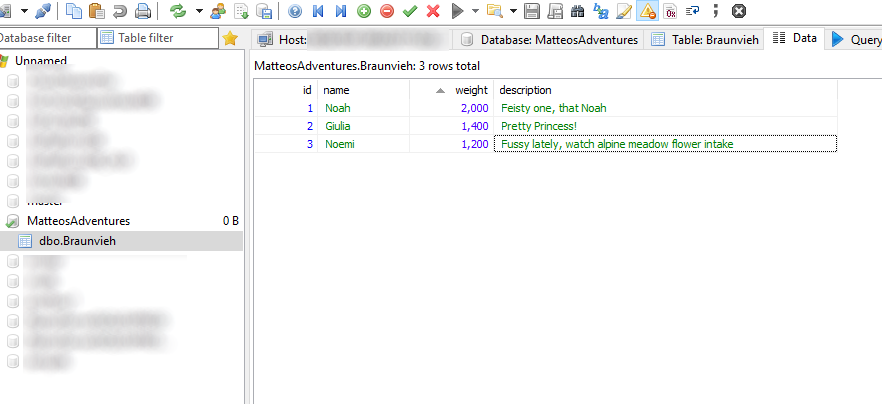Click the scroll with floppy disk icon
The height and width of the screenshot is (404, 882).
[555, 10]
